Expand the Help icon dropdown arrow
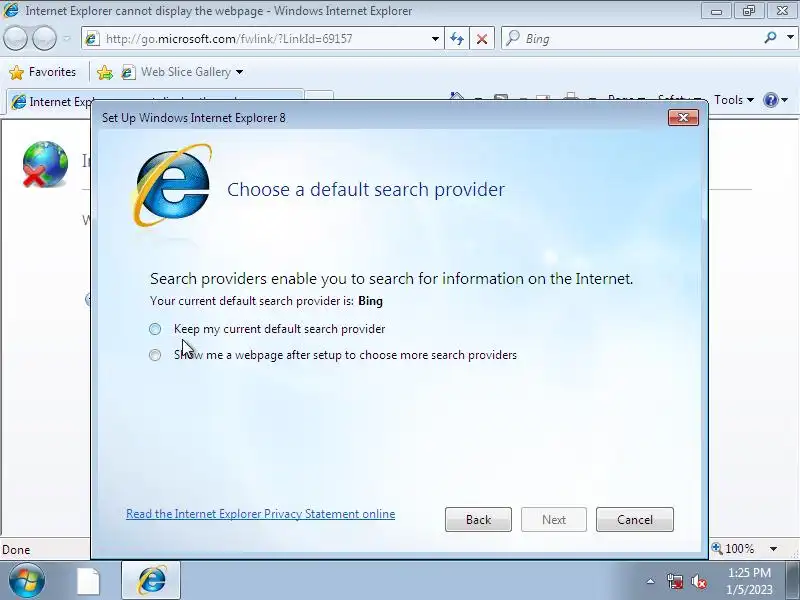 point(785,100)
